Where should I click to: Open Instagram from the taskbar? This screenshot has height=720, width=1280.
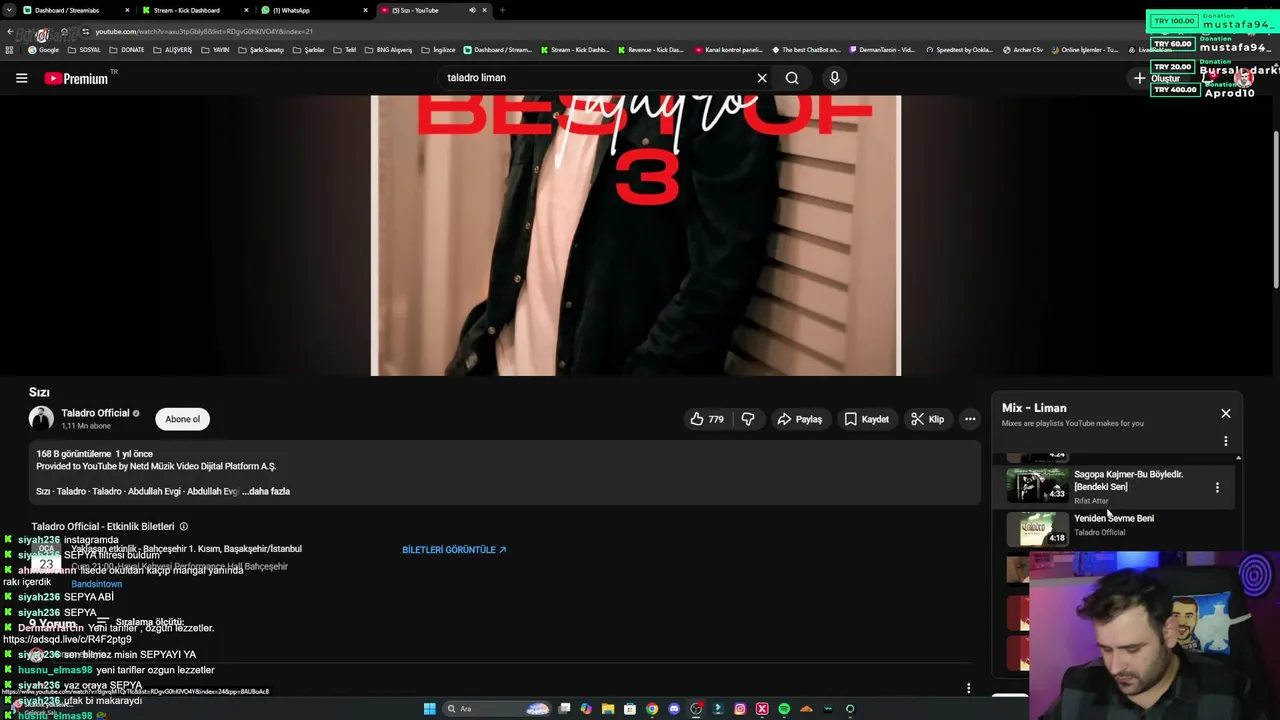(x=740, y=709)
